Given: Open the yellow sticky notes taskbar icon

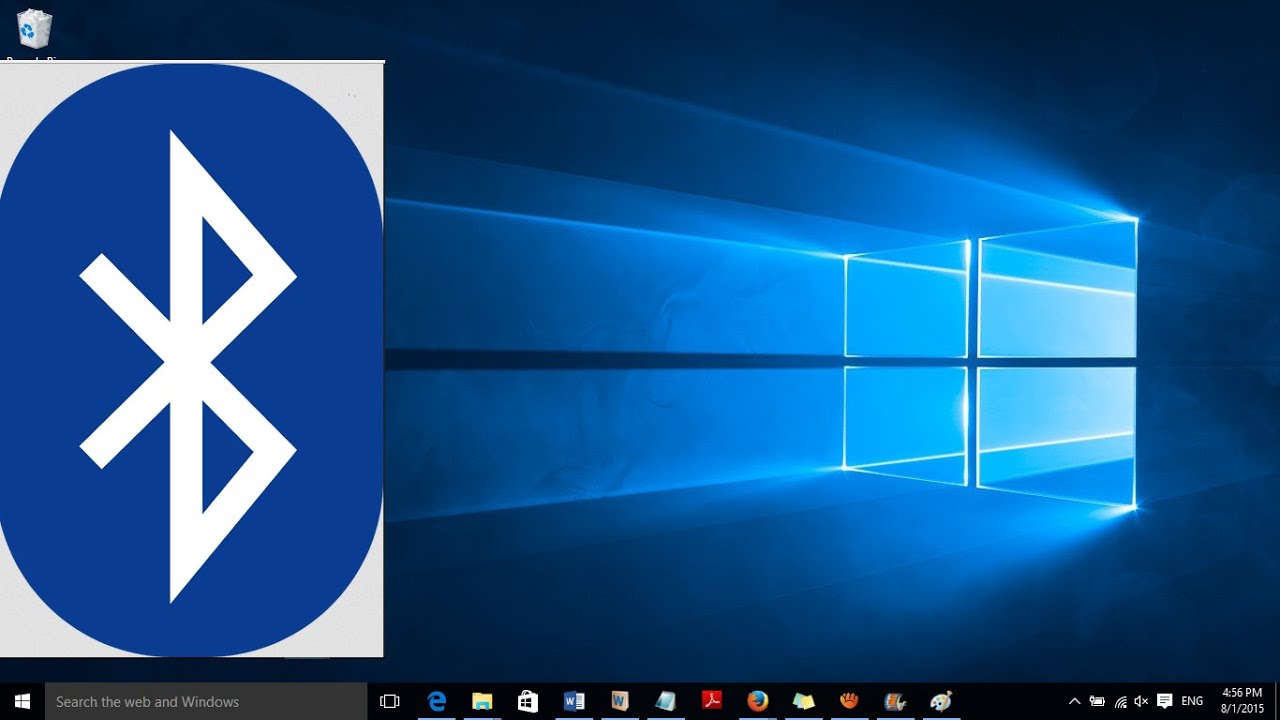Looking at the screenshot, I should coord(804,701).
